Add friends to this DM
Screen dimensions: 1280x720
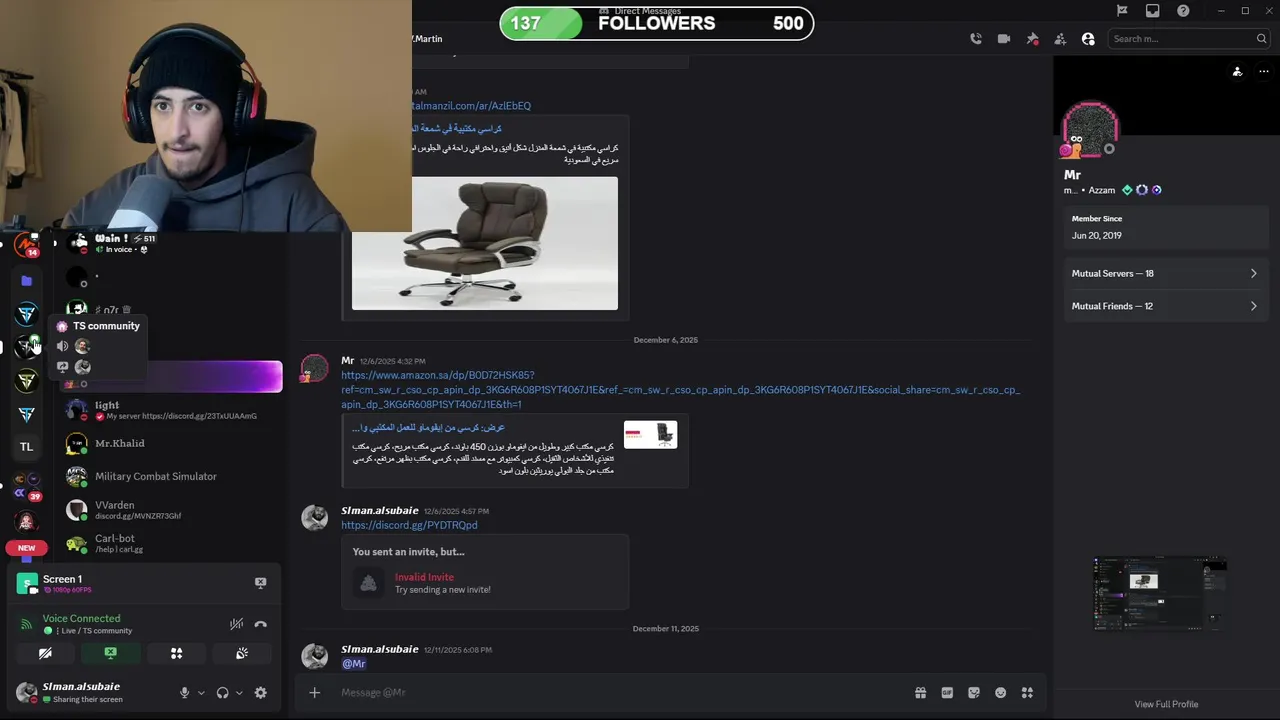point(1060,39)
